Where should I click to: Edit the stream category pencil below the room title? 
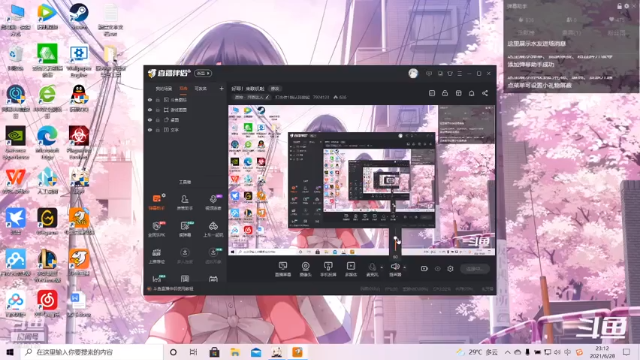point(267,97)
